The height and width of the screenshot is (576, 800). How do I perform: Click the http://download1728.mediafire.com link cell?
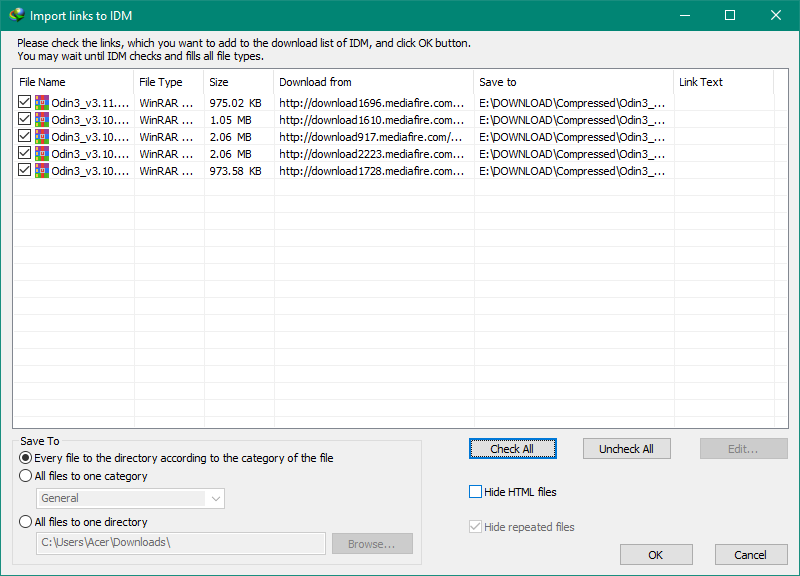(371, 171)
